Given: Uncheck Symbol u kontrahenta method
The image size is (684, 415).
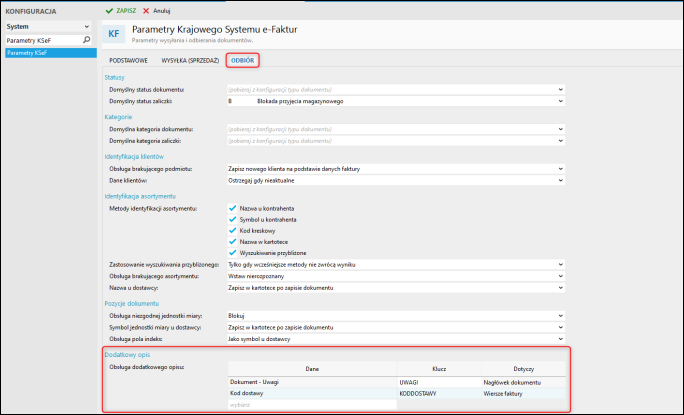Looking at the screenshot, I should pos(231,218).
